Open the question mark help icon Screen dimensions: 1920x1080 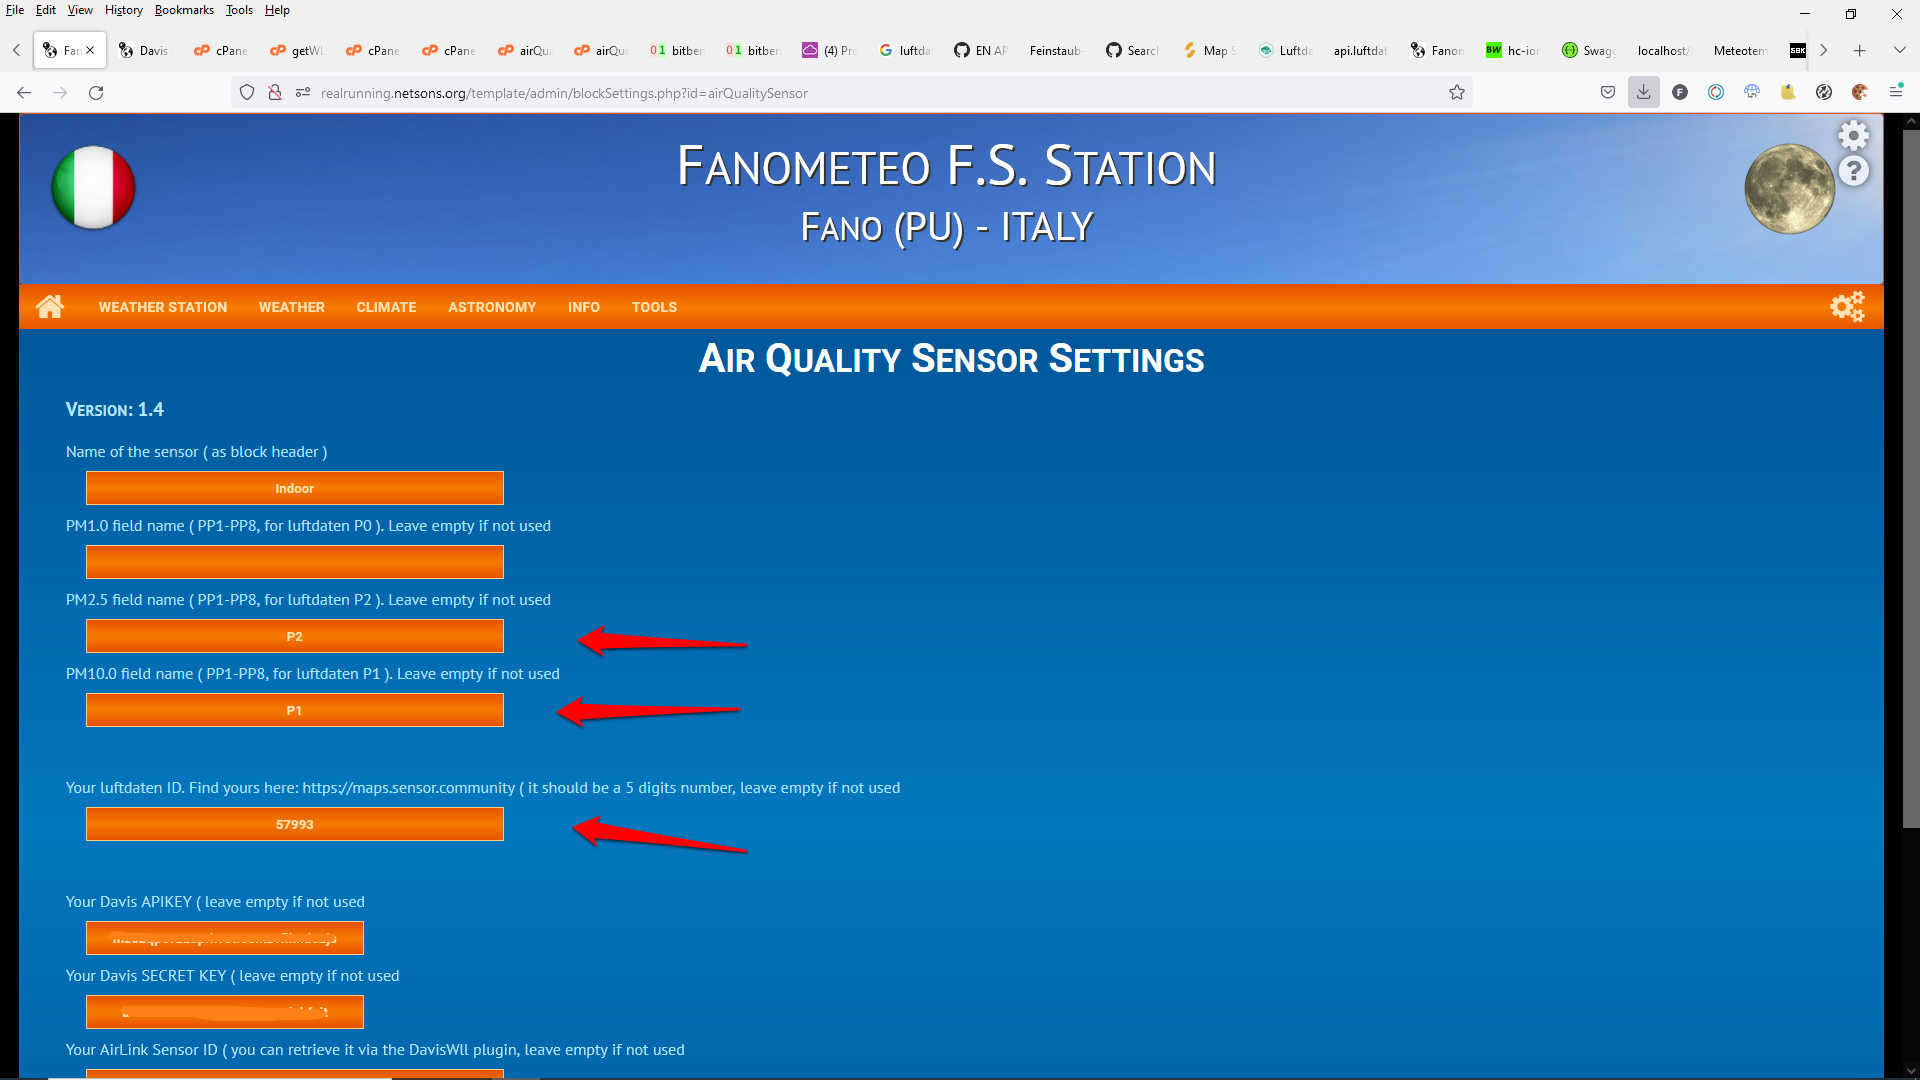1853,172
